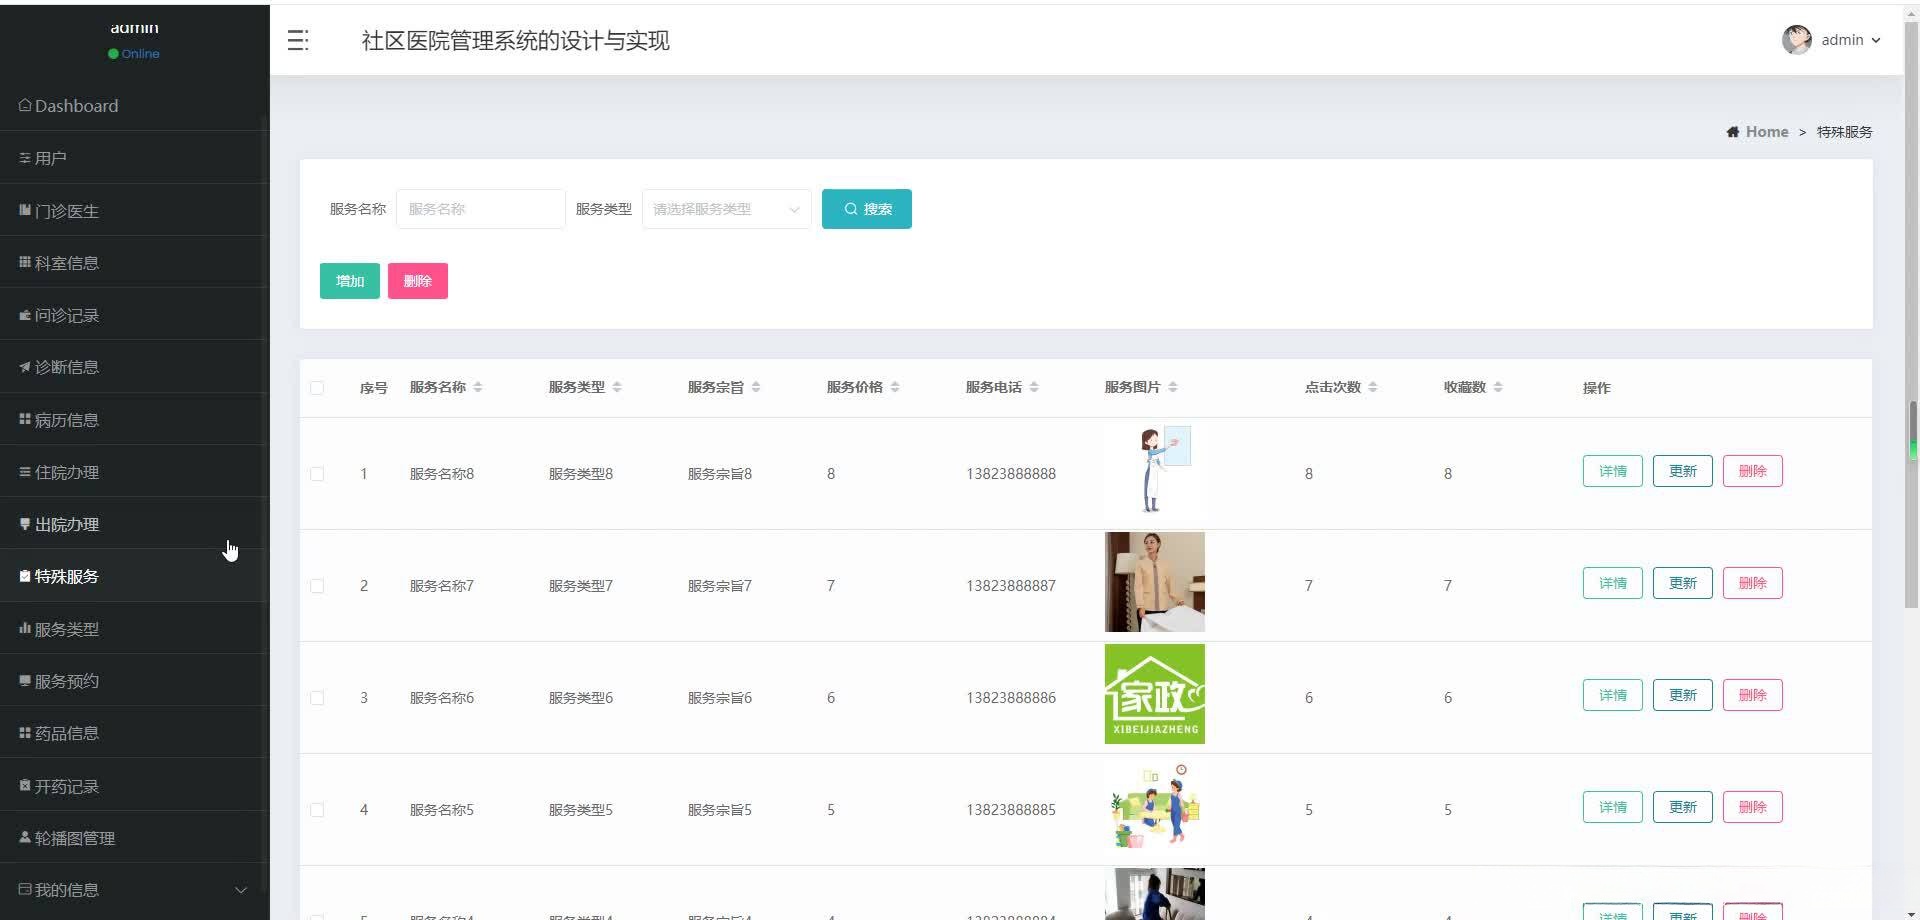Sort by 服务名称 column arrows

coord(478,388)
